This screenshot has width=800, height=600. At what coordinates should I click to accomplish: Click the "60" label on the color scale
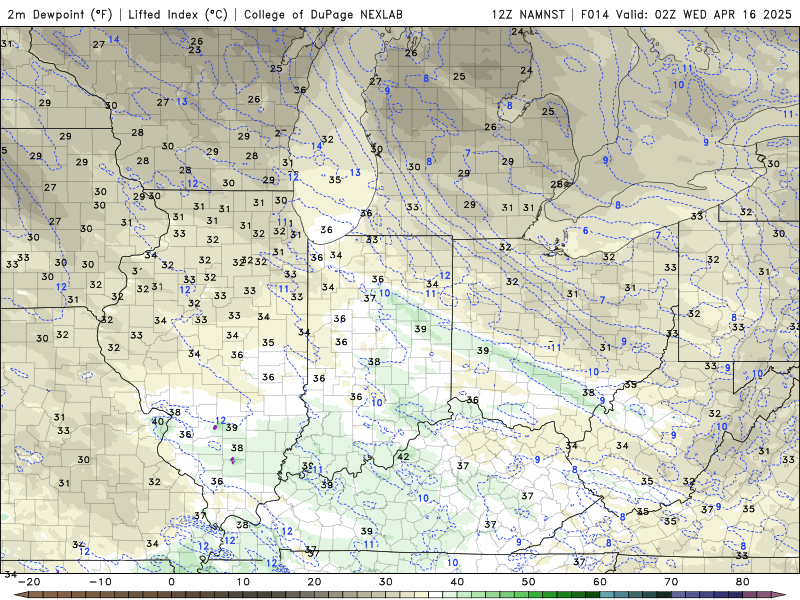click(x=600, y=582)
